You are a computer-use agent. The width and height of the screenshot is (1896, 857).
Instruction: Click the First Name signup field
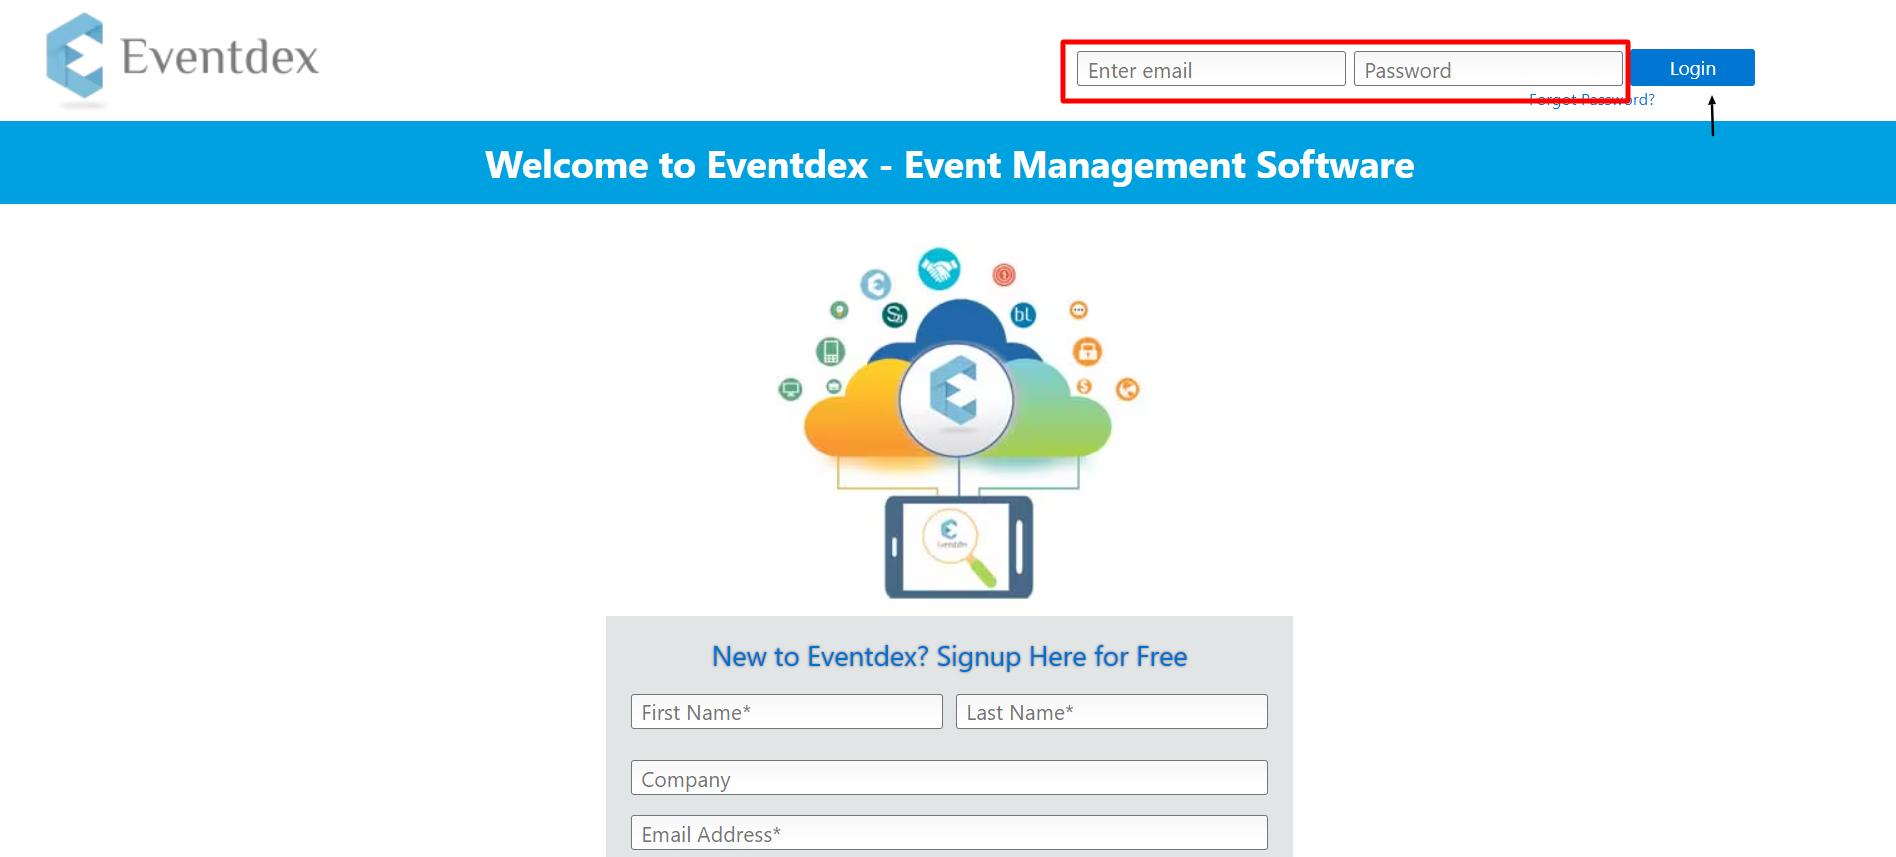point(786,712)
